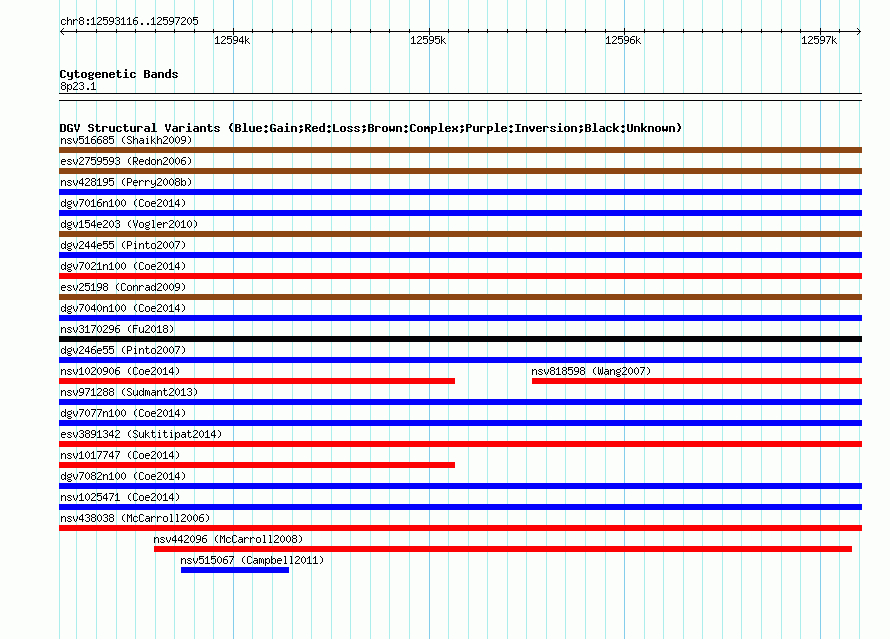The width and height of the screenshot is (890, 639).
Task: Click the left arrow of the coordinate ruler
Action: tap(62, 31)
